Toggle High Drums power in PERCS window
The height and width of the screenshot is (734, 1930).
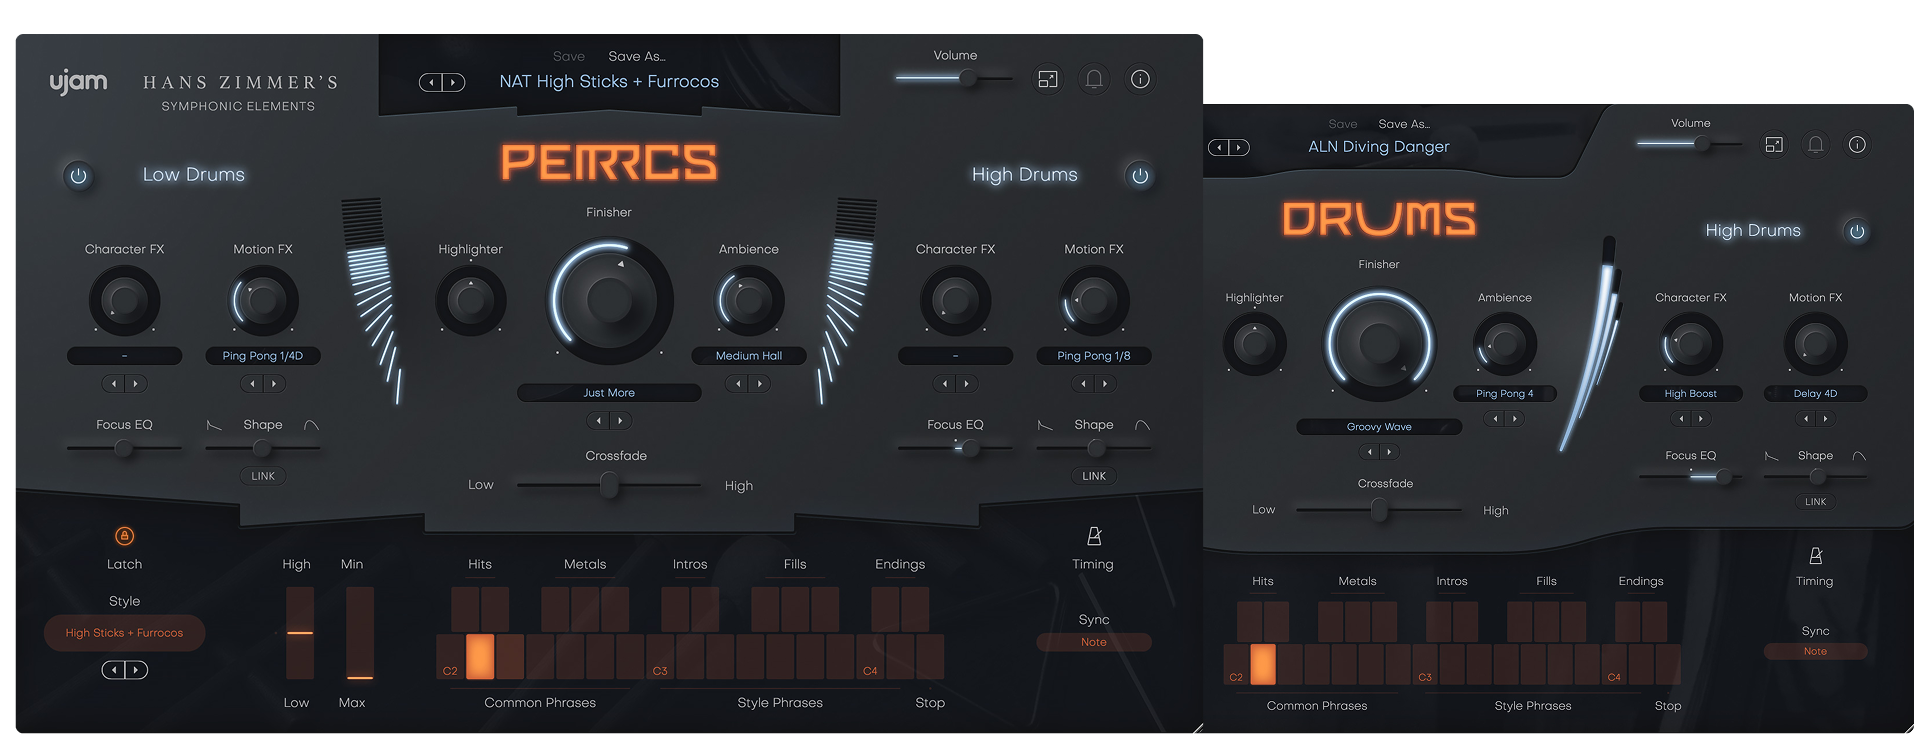[1140, 176]
